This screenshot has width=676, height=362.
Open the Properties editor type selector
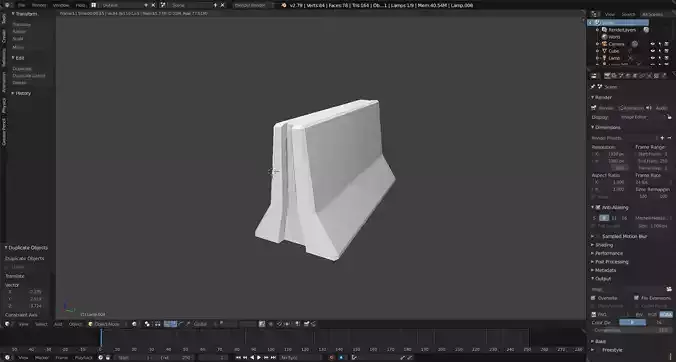pos(594,76)
